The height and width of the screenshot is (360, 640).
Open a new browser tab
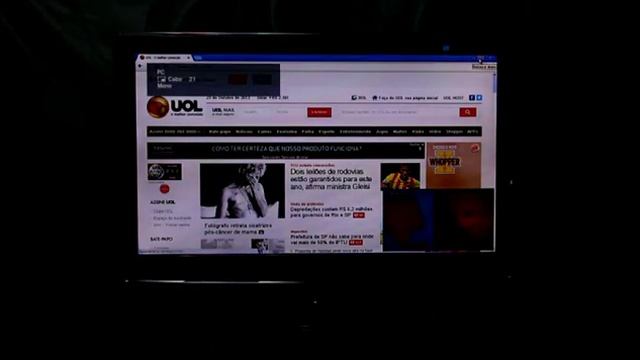pos(198,58)
